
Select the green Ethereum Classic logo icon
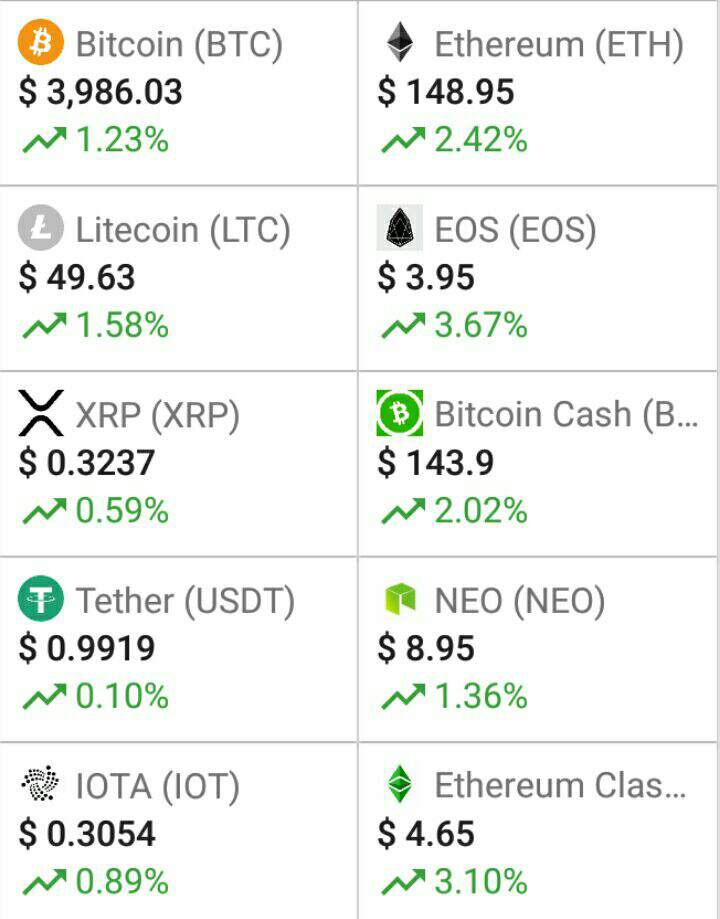[400, 785]
